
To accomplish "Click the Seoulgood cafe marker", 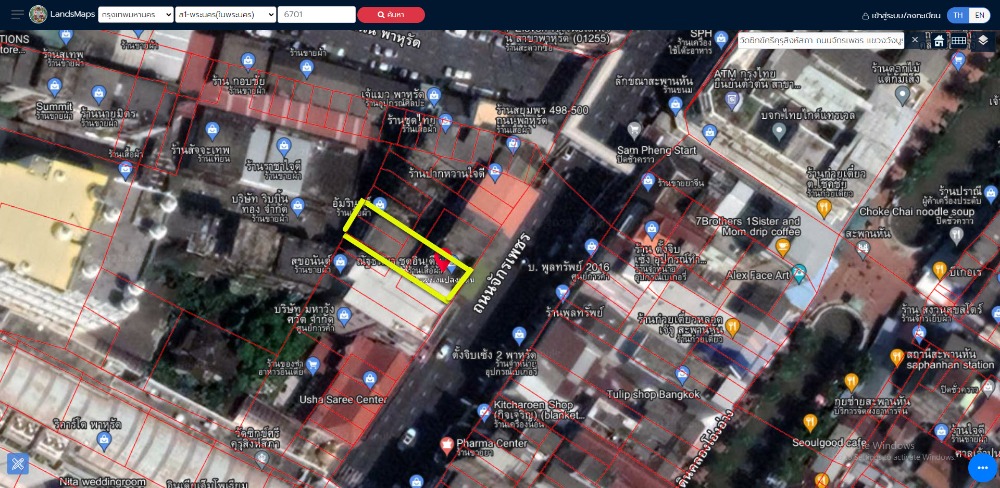I will (810, 422).
